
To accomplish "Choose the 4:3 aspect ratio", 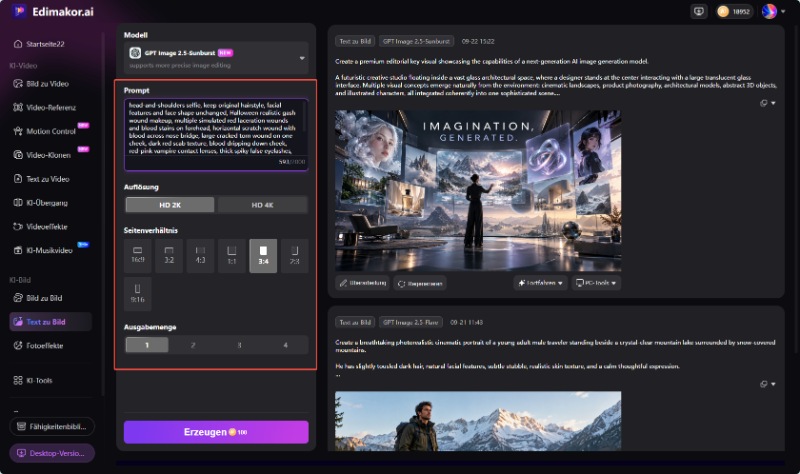I will 200,256.
